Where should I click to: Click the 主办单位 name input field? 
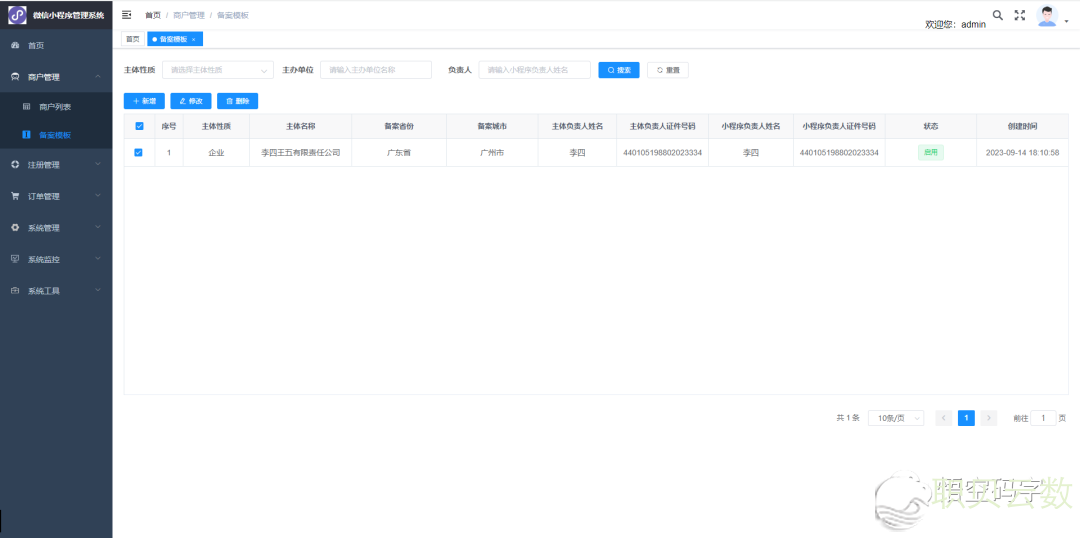(375, 70)
